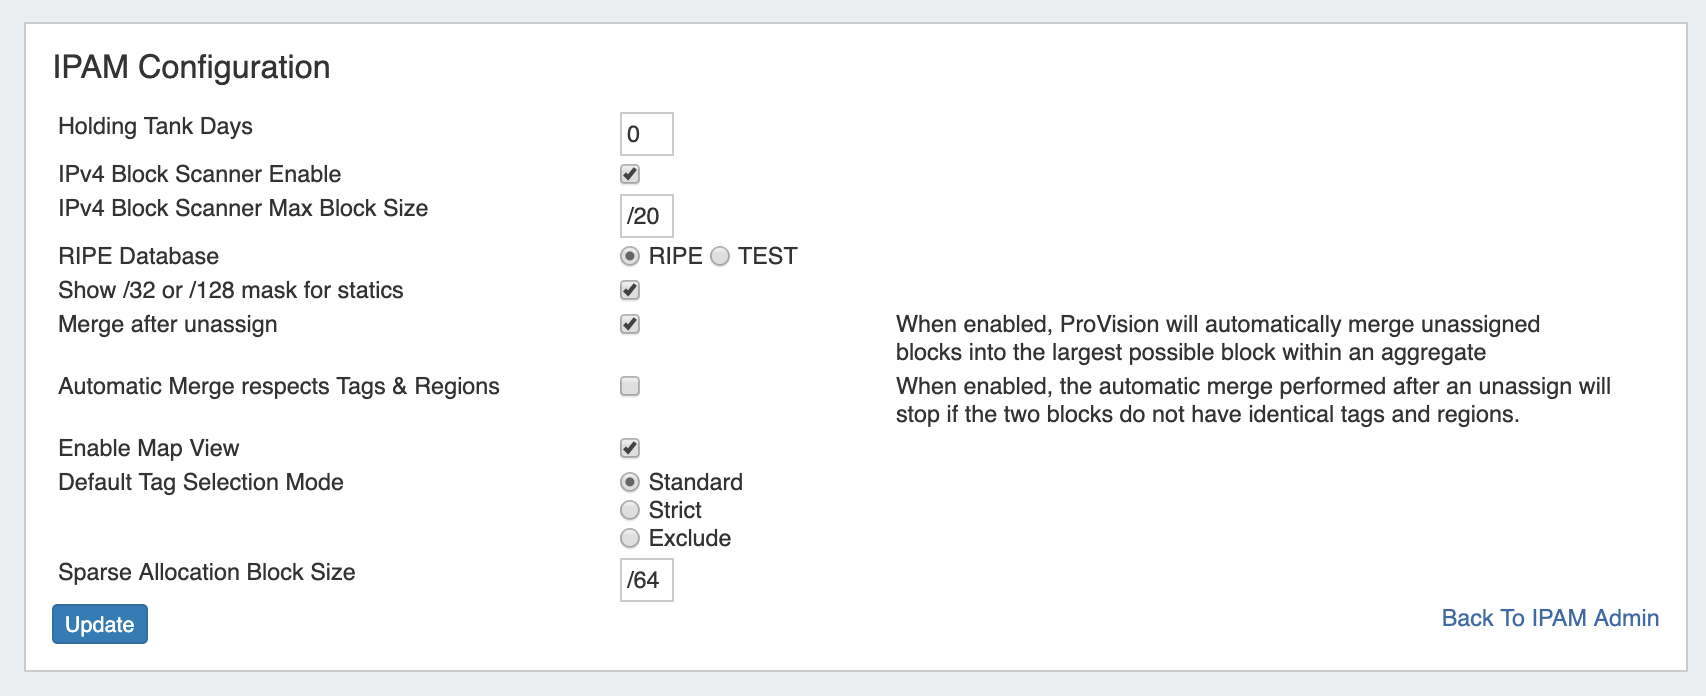Uncheck the Enable Map View checkbox
The width and height of the screenshot is (1706, 696).
630,448
